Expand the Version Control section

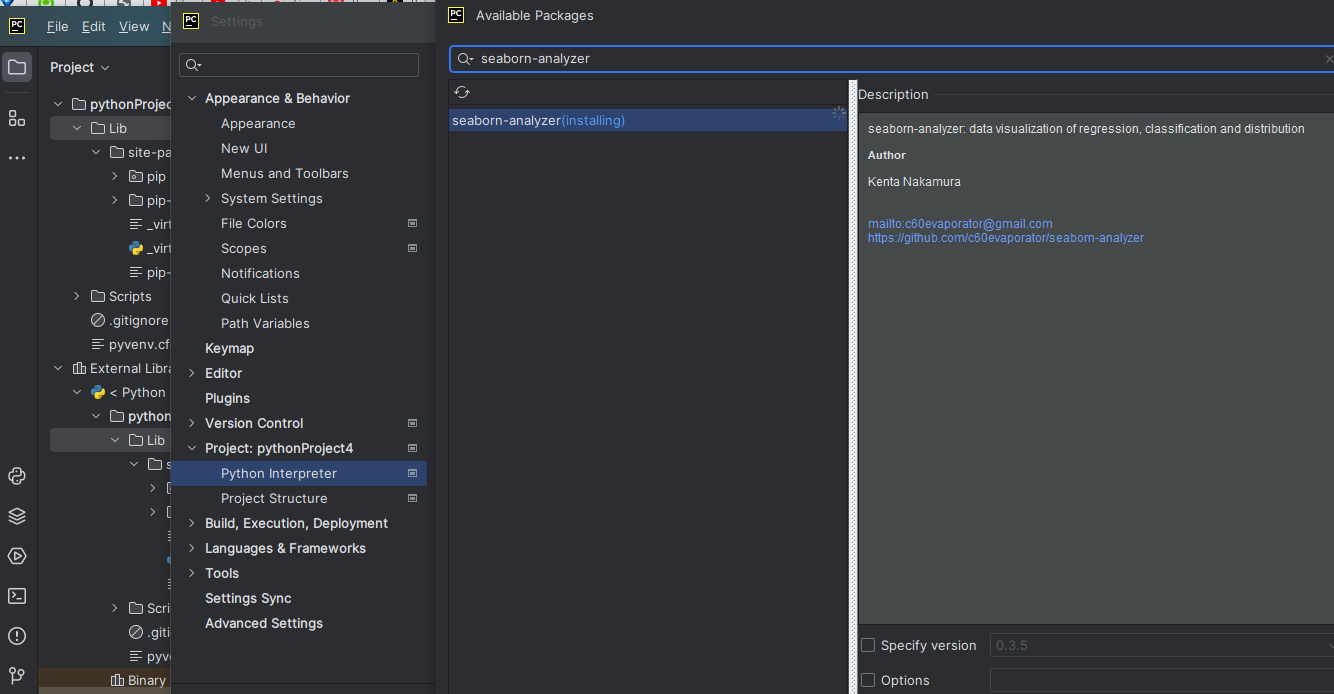[192, 423]
